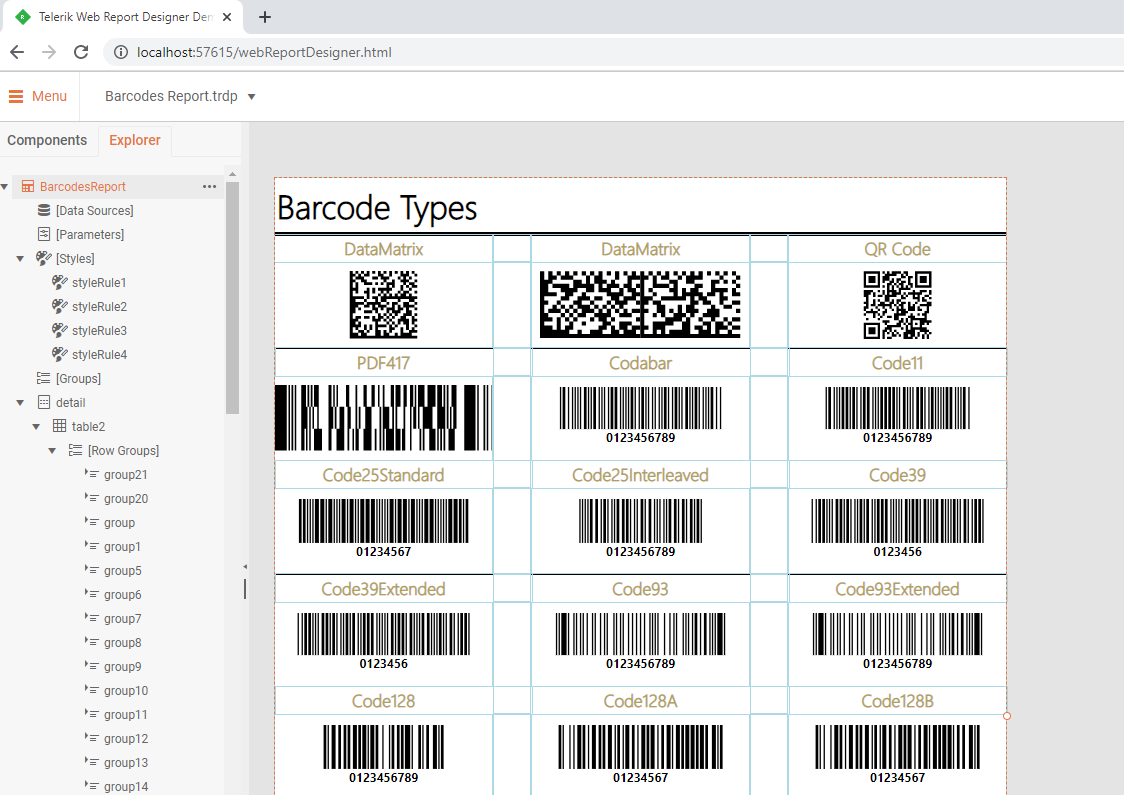Select styleRule3 in the explorer tree
Screen dimensions: 1124x795
click(99, 331)
